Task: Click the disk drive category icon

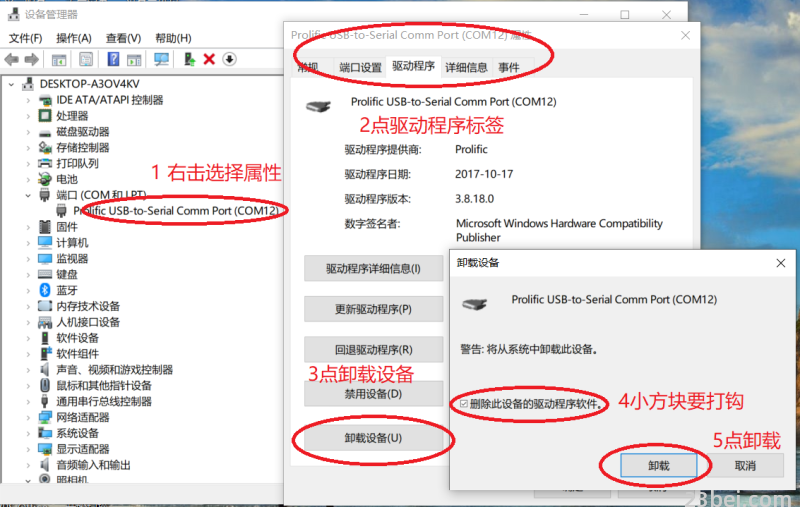Action: pyautogui.click(x=45, y=133)
